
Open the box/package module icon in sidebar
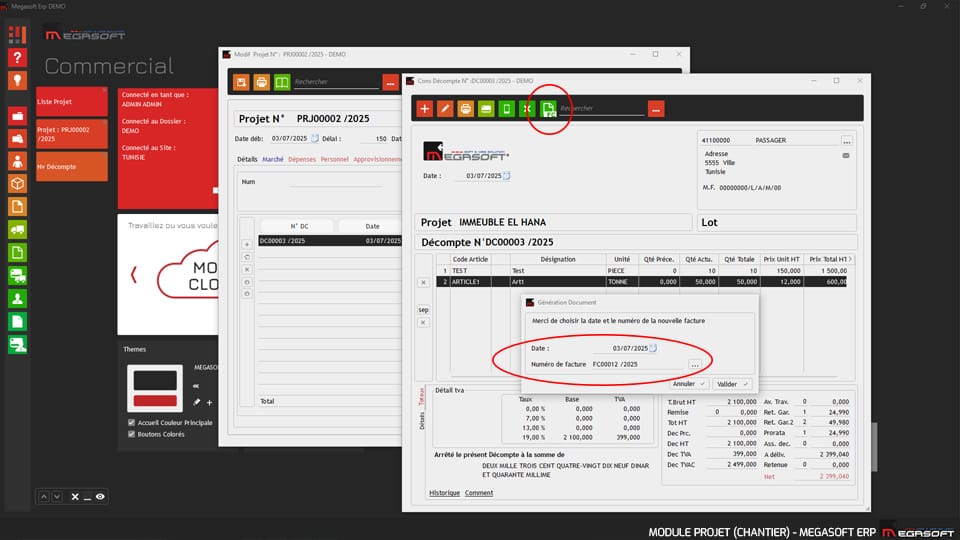point(17,184)
